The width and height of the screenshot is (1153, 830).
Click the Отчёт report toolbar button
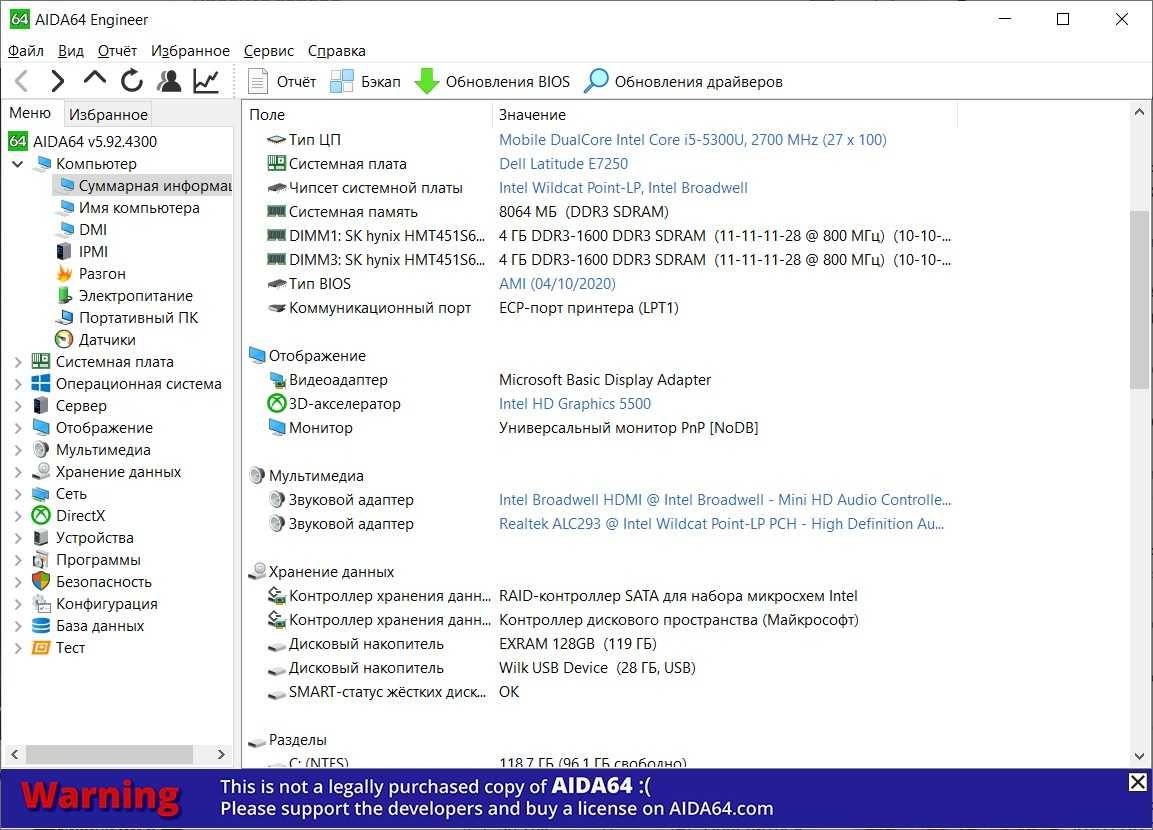pos(282,82)
